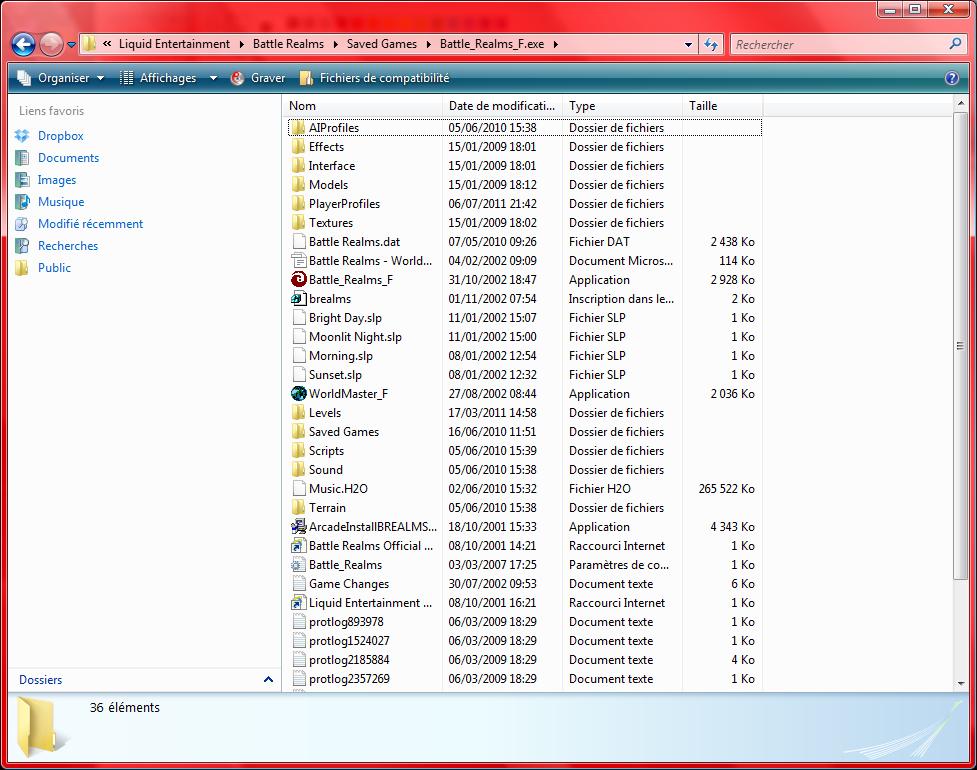Screen dimensions: 977x770
Task: Expand the arrow after Battle Realms breadcrumb
Action: (x=335, y=44)
